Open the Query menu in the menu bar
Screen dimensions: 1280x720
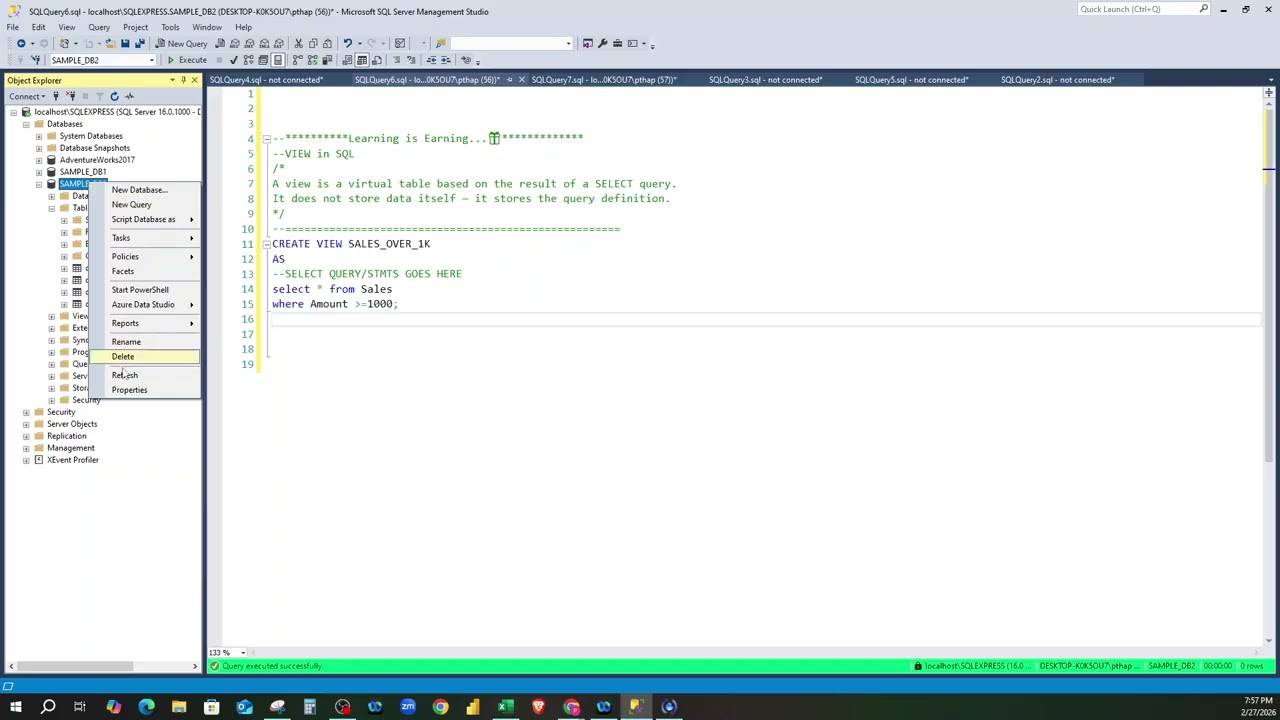coord(99,27)
